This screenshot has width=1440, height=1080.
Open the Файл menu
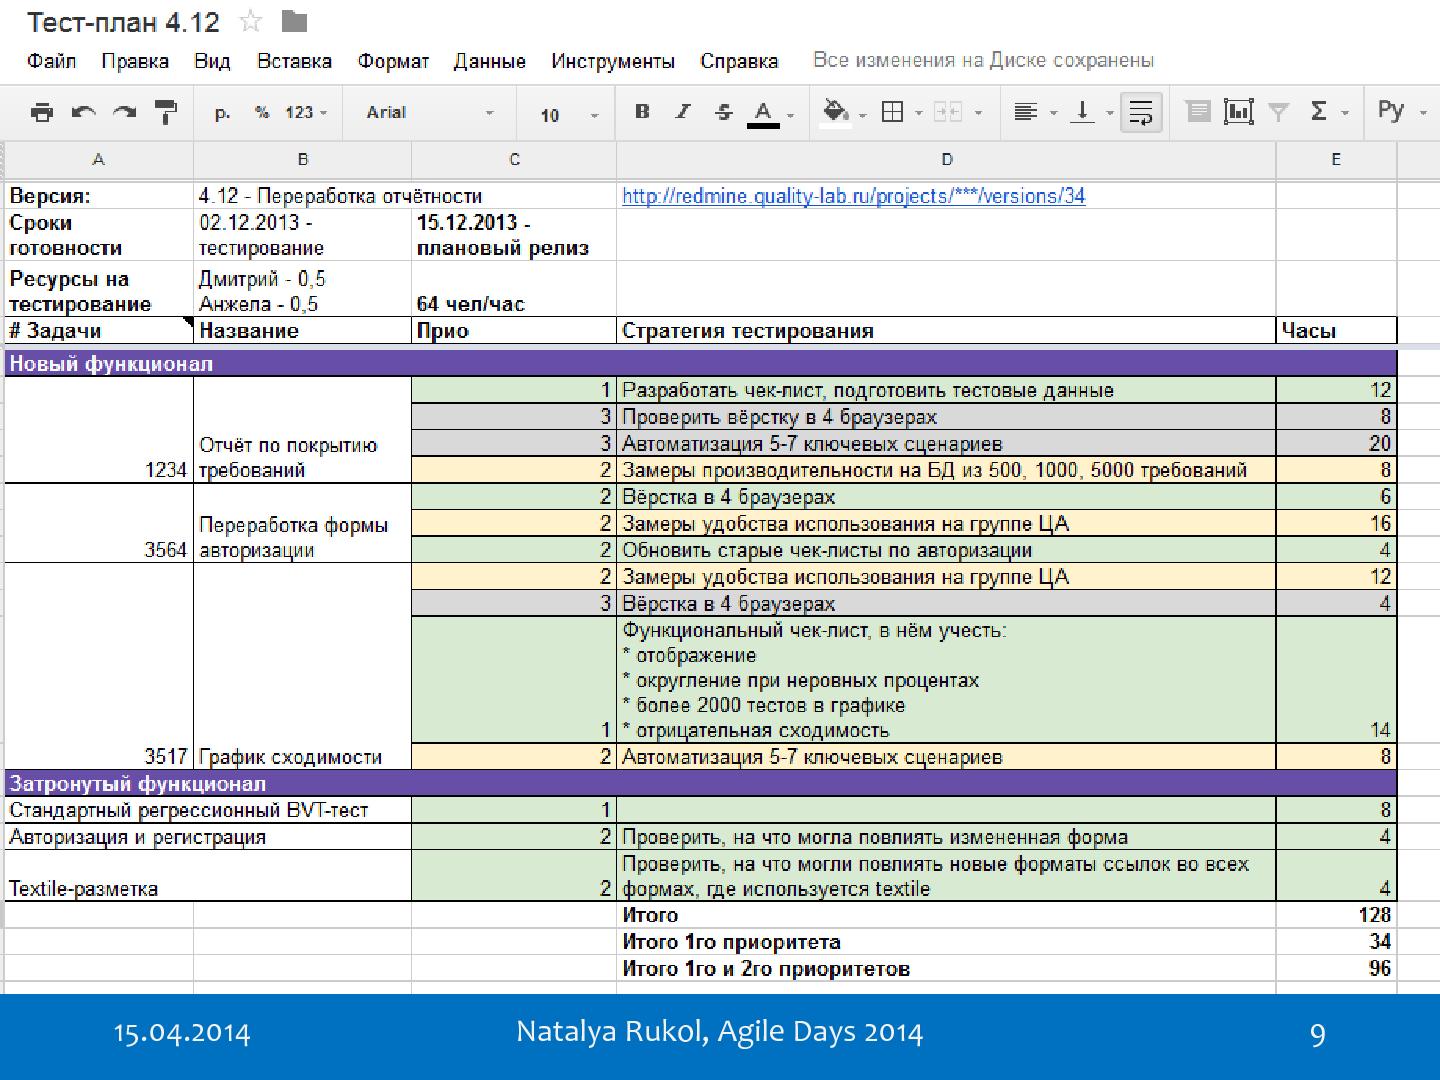[51, 61]
